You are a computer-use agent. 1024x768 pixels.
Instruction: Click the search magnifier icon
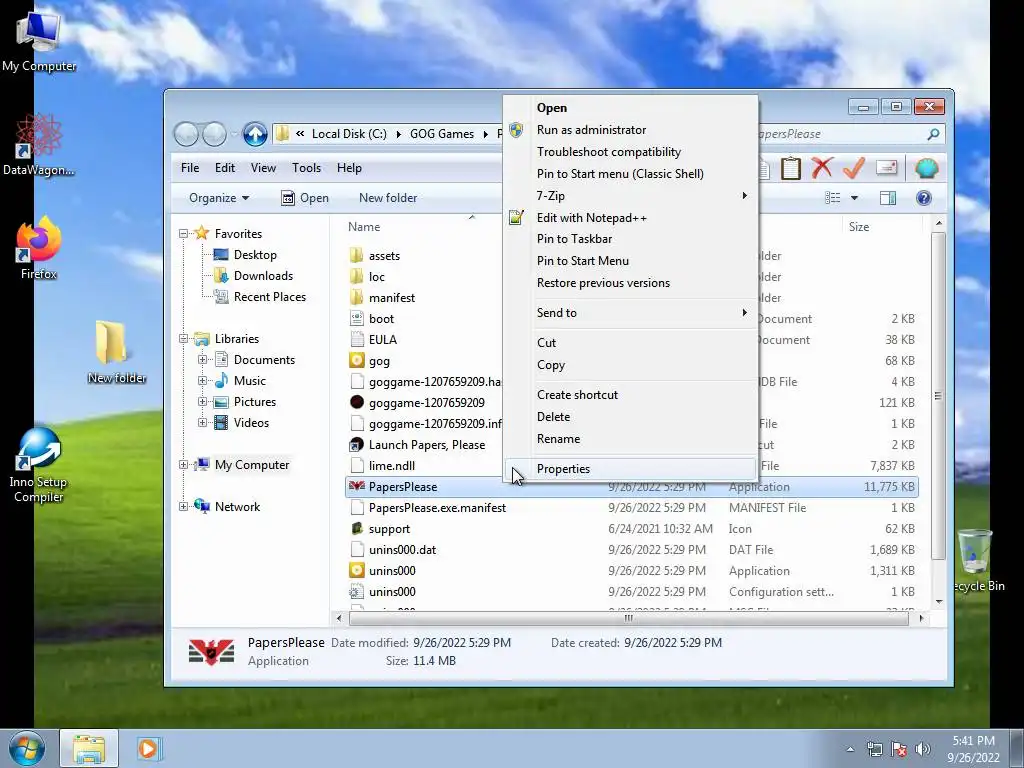[x=933, y=134]
